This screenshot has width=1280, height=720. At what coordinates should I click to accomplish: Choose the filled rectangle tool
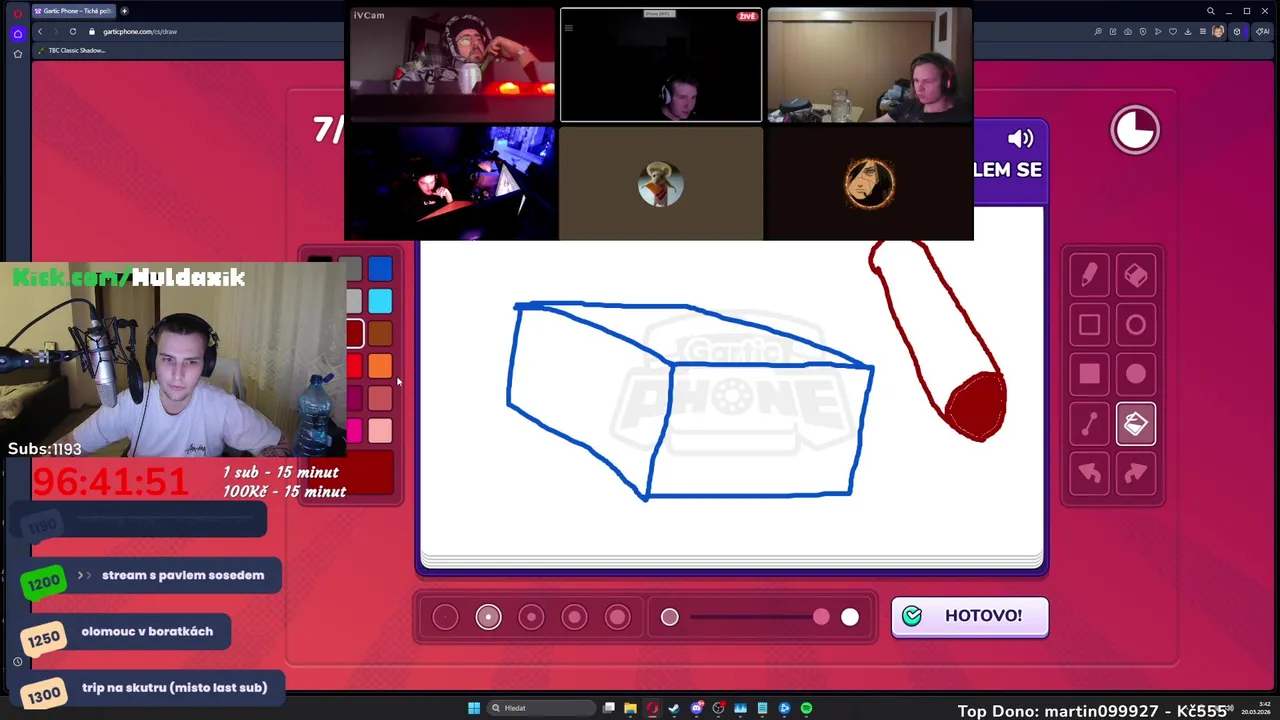(1089, 374)
